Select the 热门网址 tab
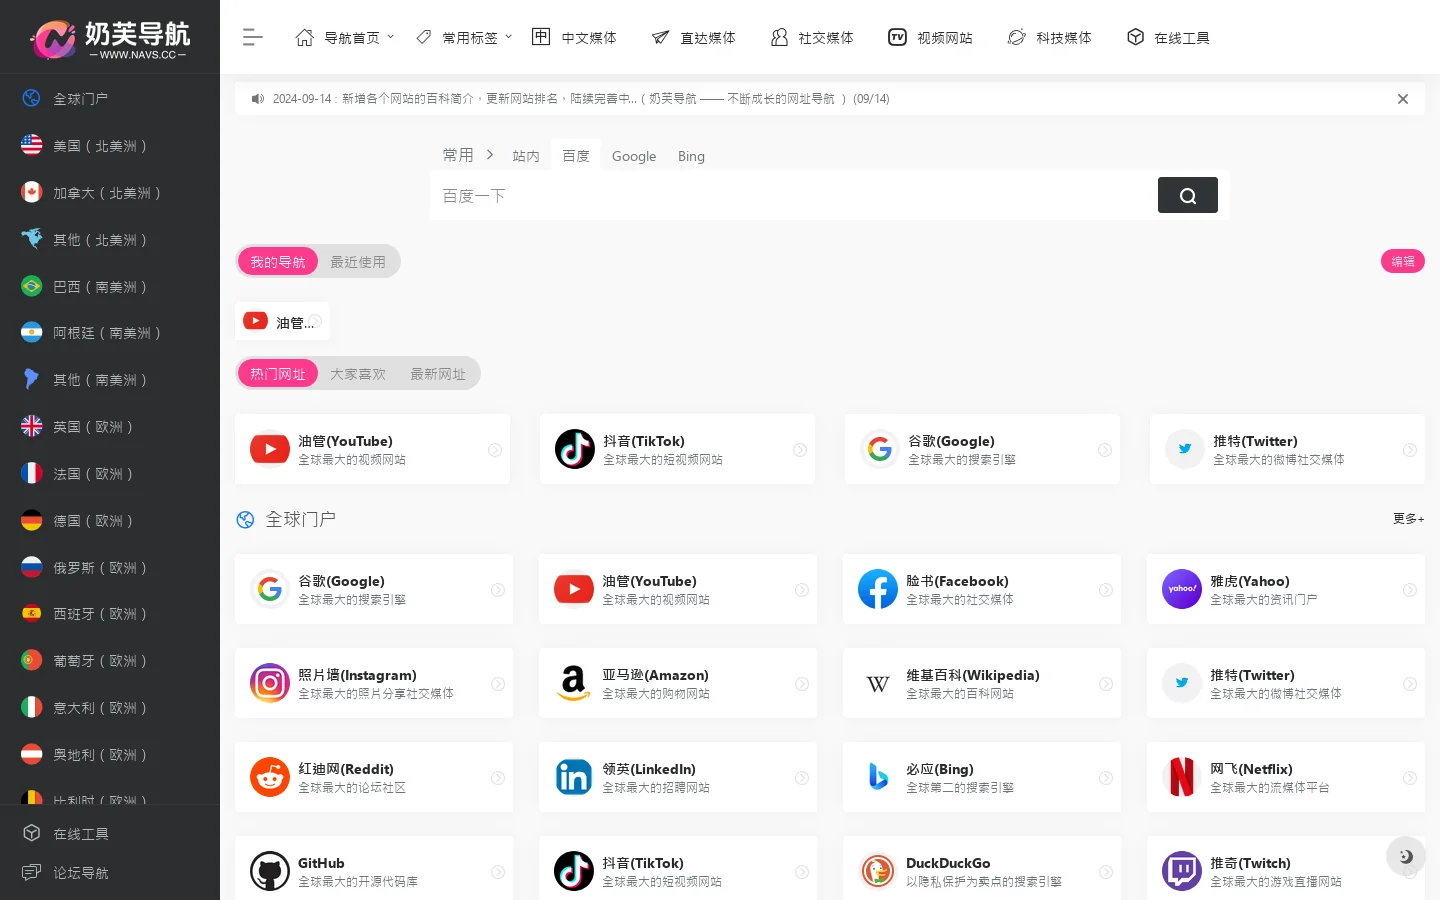1440x900 pixels. click(278, 373)
